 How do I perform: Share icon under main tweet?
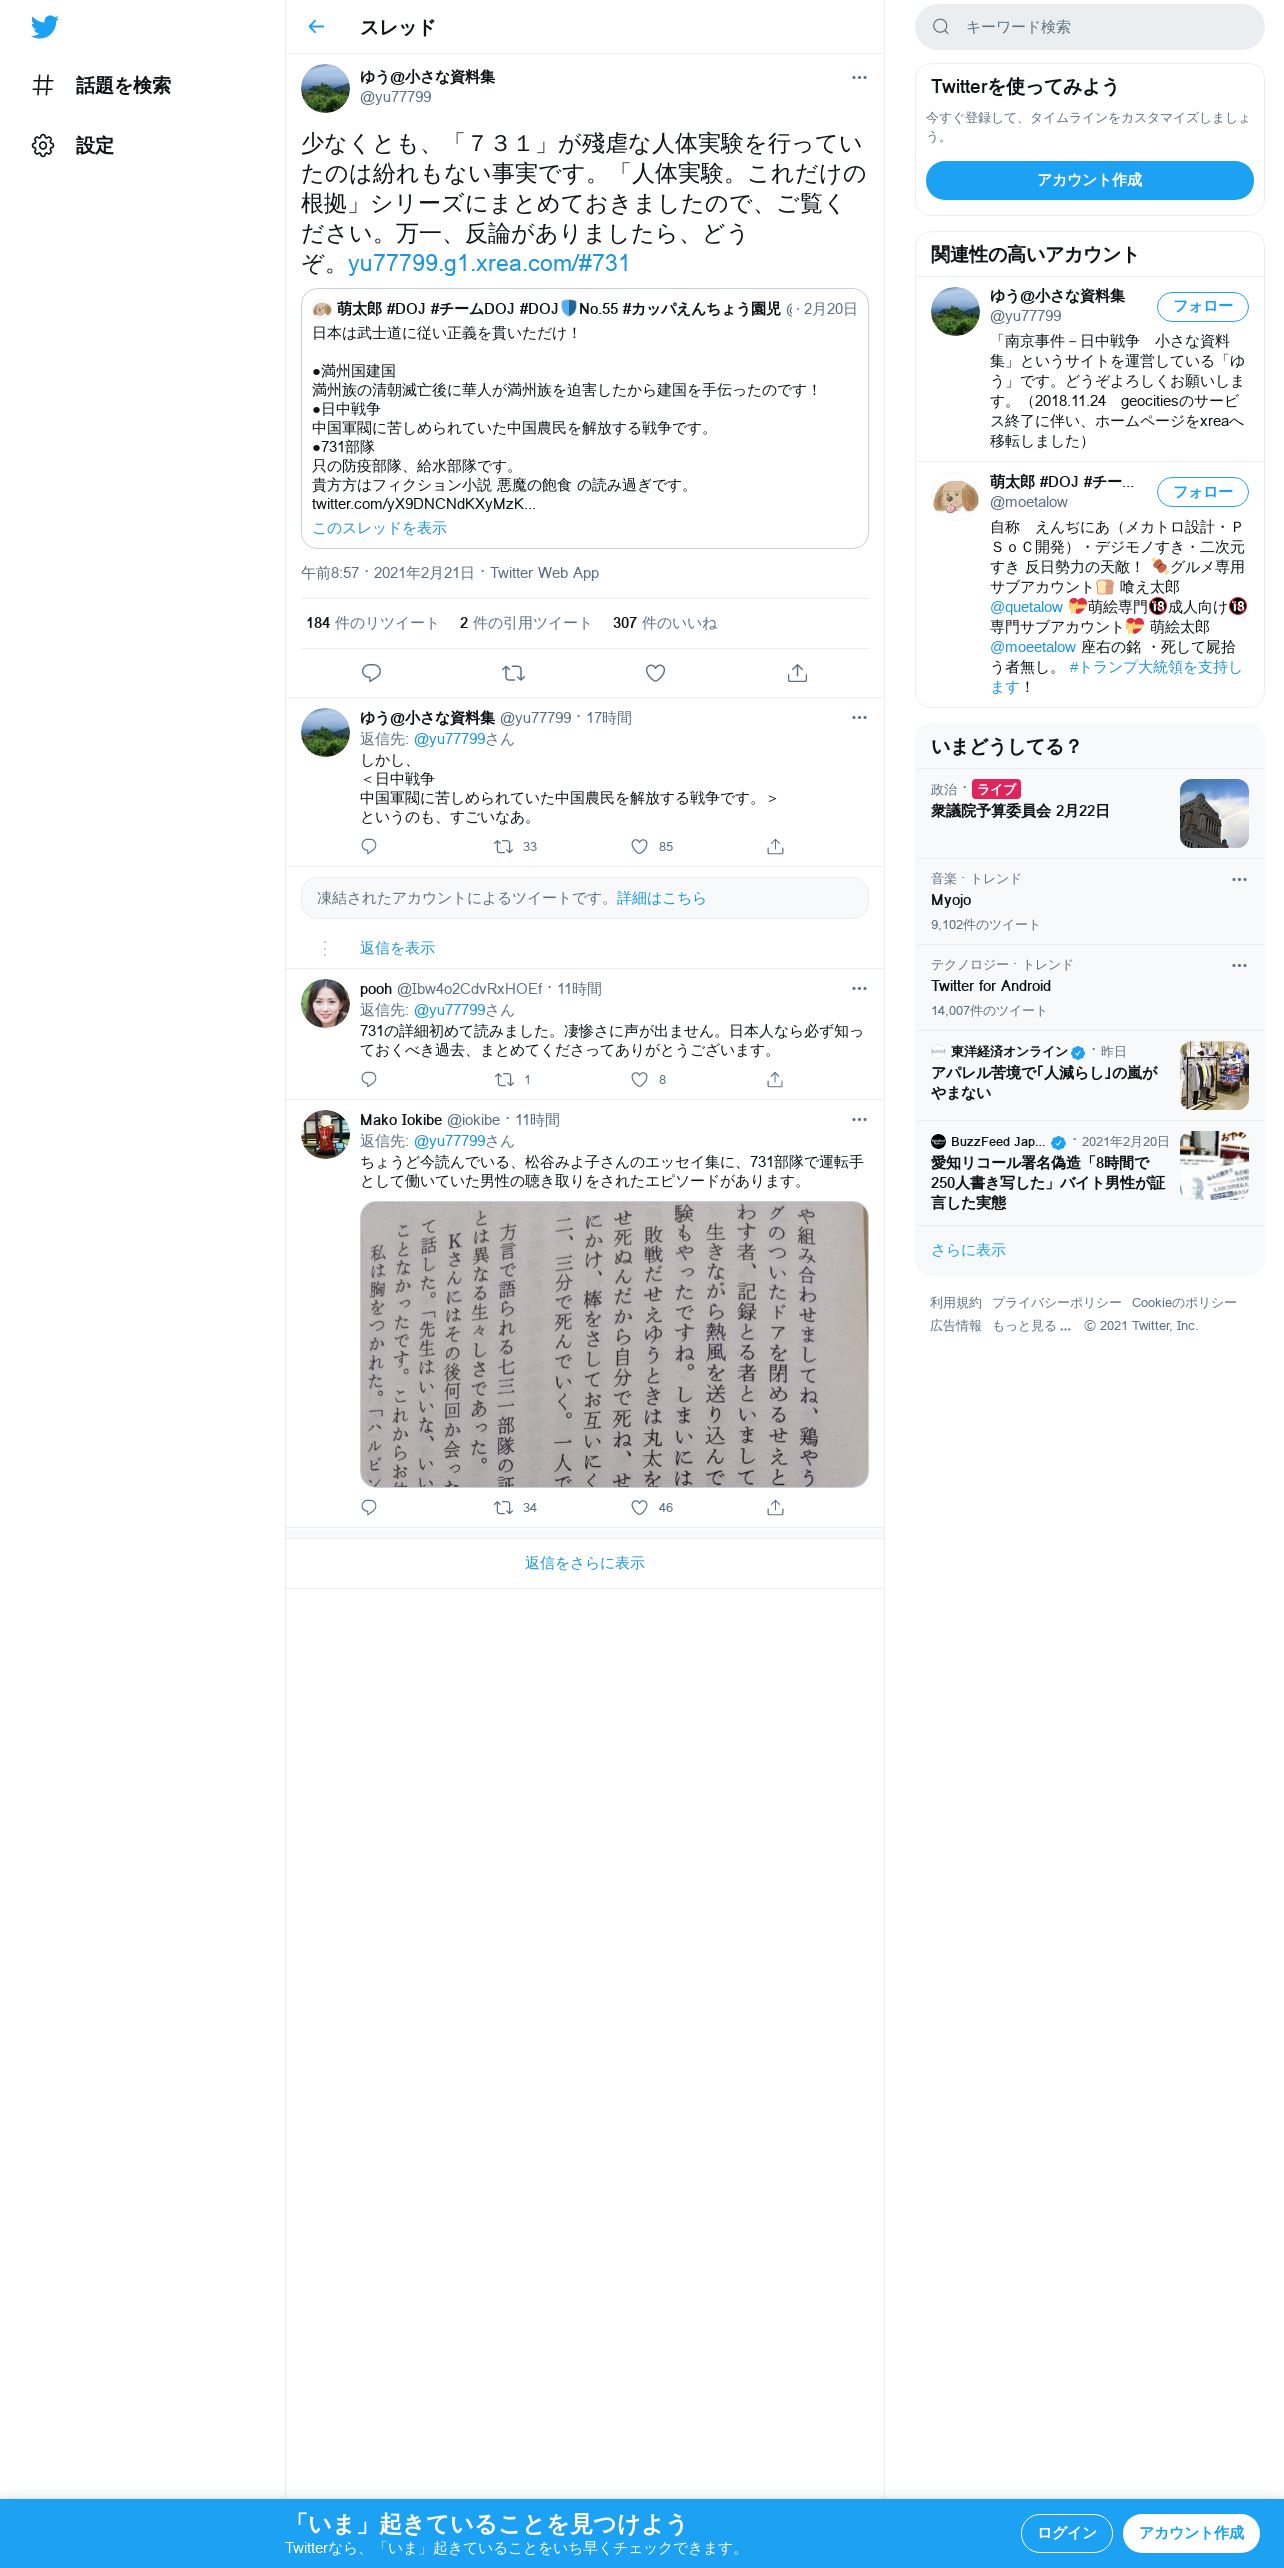(x=797, y=673)
